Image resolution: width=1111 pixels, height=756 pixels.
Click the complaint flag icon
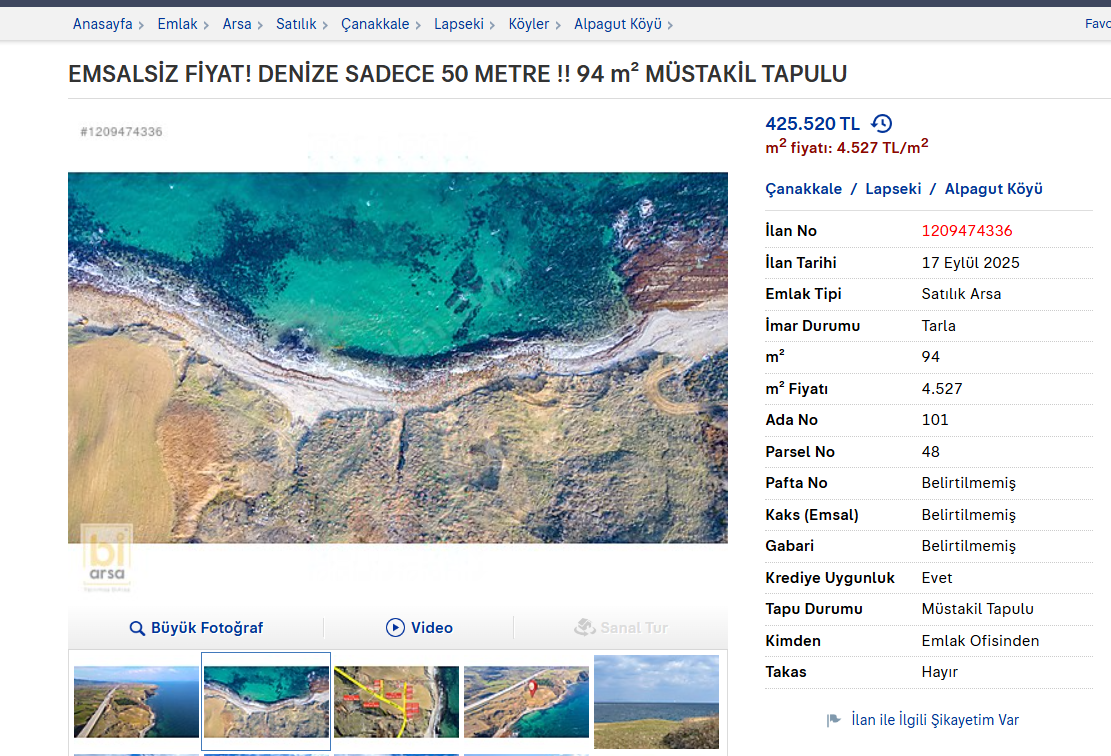click(x=833, y=720)
